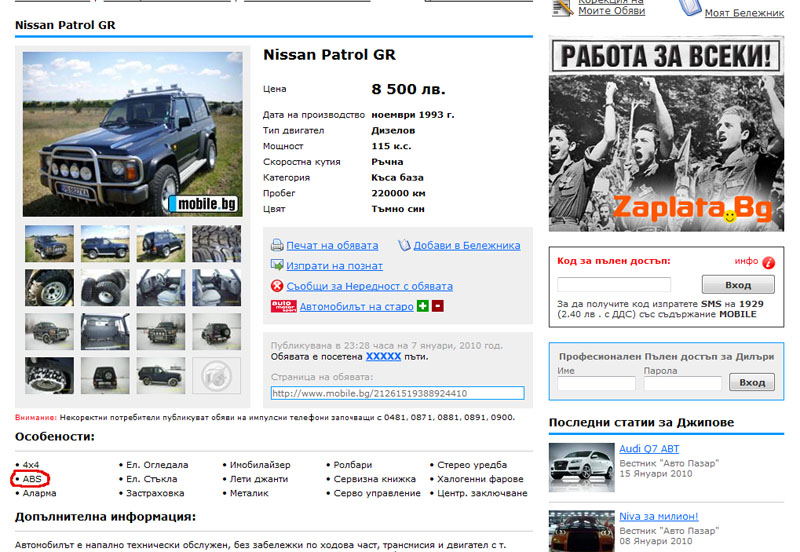Image resolution: width=800 pixels, height=552 pixels.
Task: Focus the dealer Парола field
Action: 682,383
